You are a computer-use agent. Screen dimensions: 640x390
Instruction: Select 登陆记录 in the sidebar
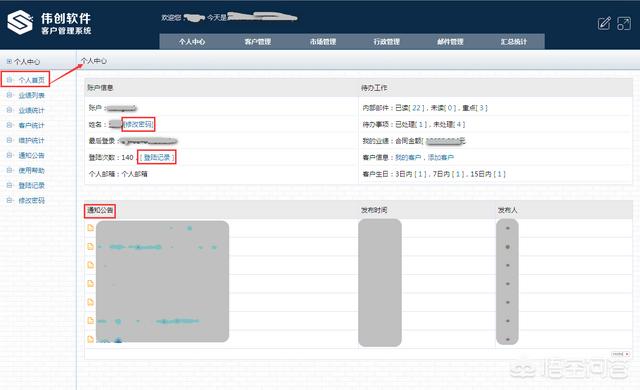(31, 186)
